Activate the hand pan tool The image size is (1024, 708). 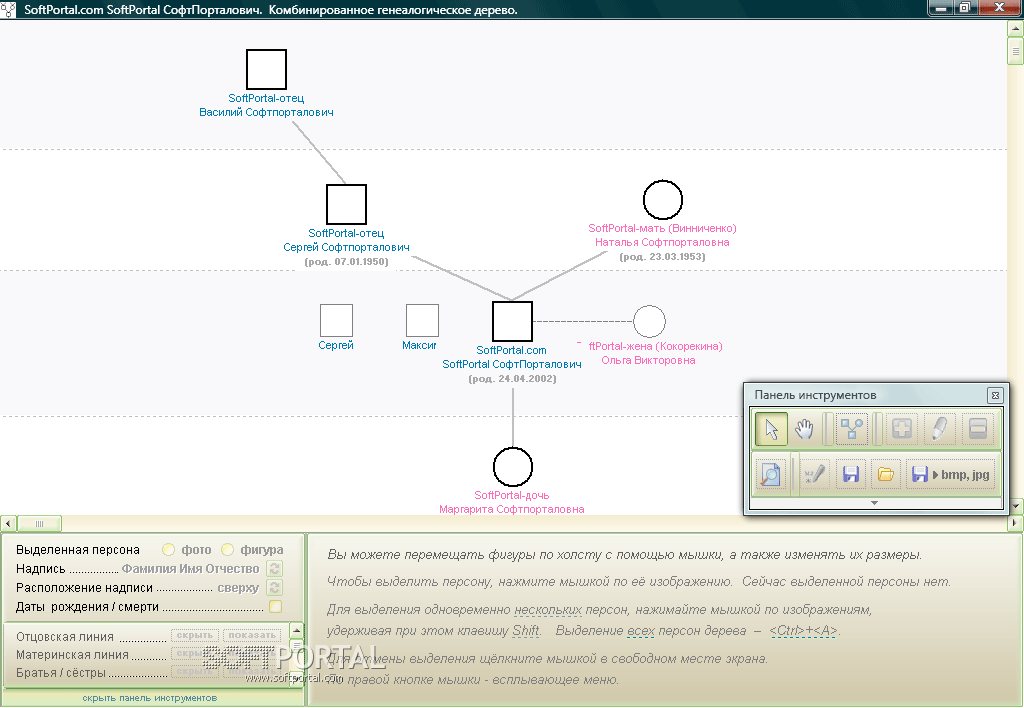(x=804, y=429)
